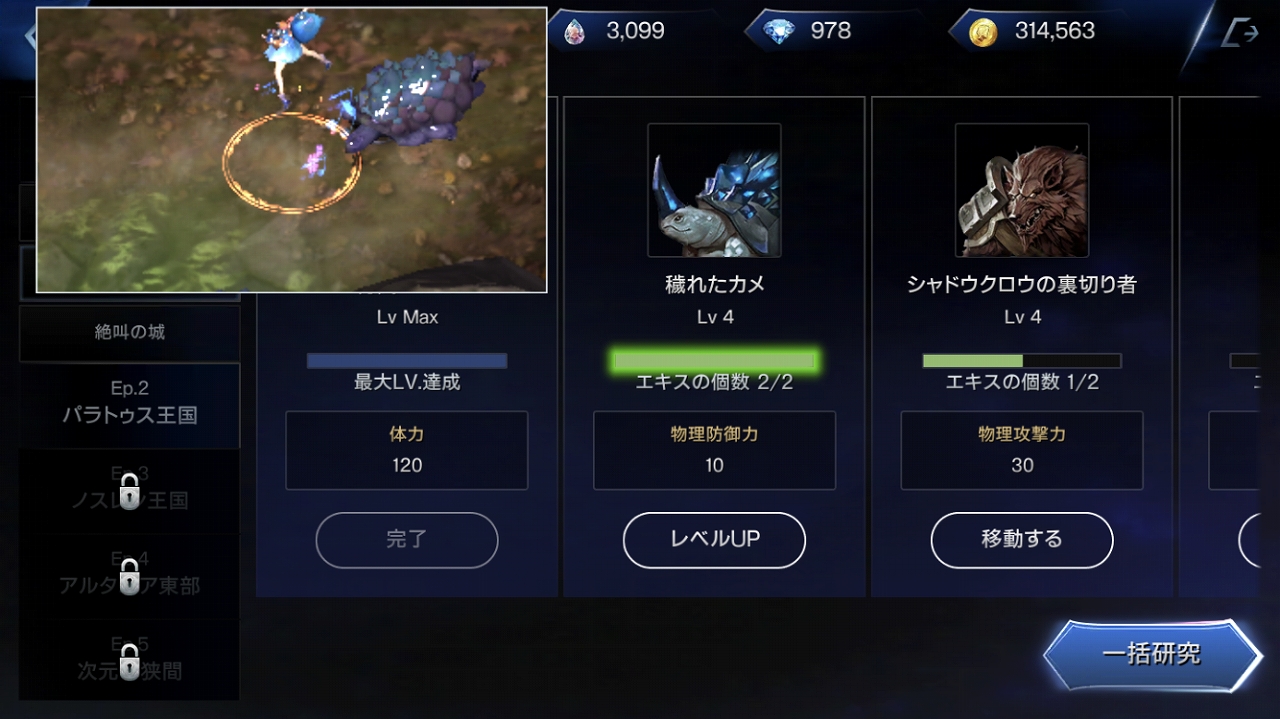Image resolution: width=1280 pixels, height=719 pixels.
Task: Tap the pink droplet currency icon
Action: click(574, 32)
